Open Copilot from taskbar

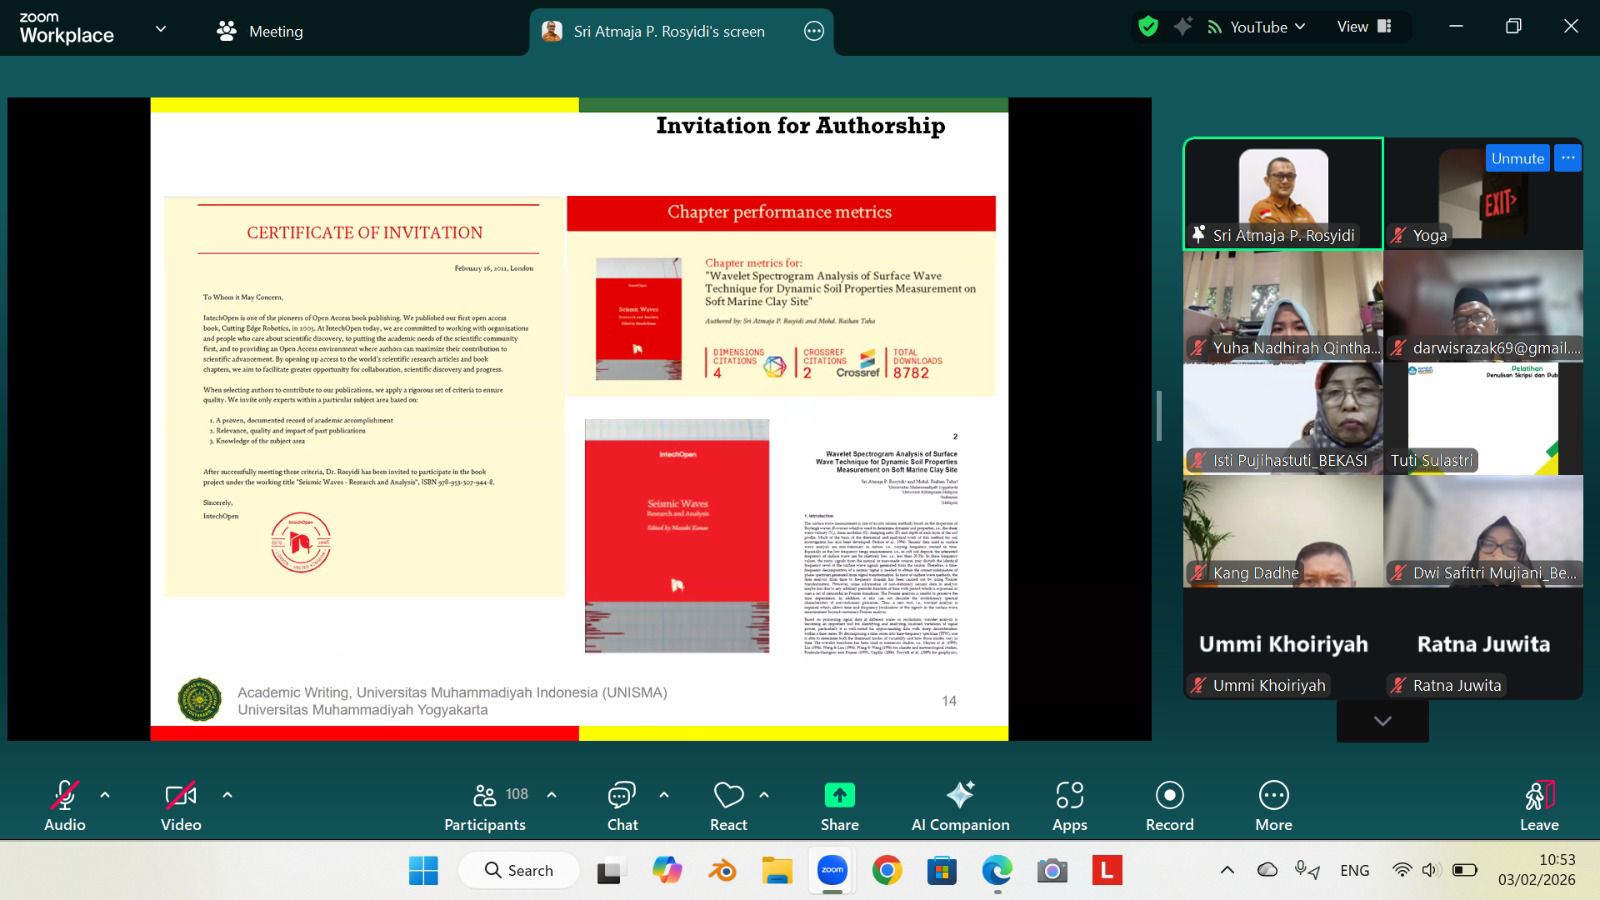tap(667, 871)
